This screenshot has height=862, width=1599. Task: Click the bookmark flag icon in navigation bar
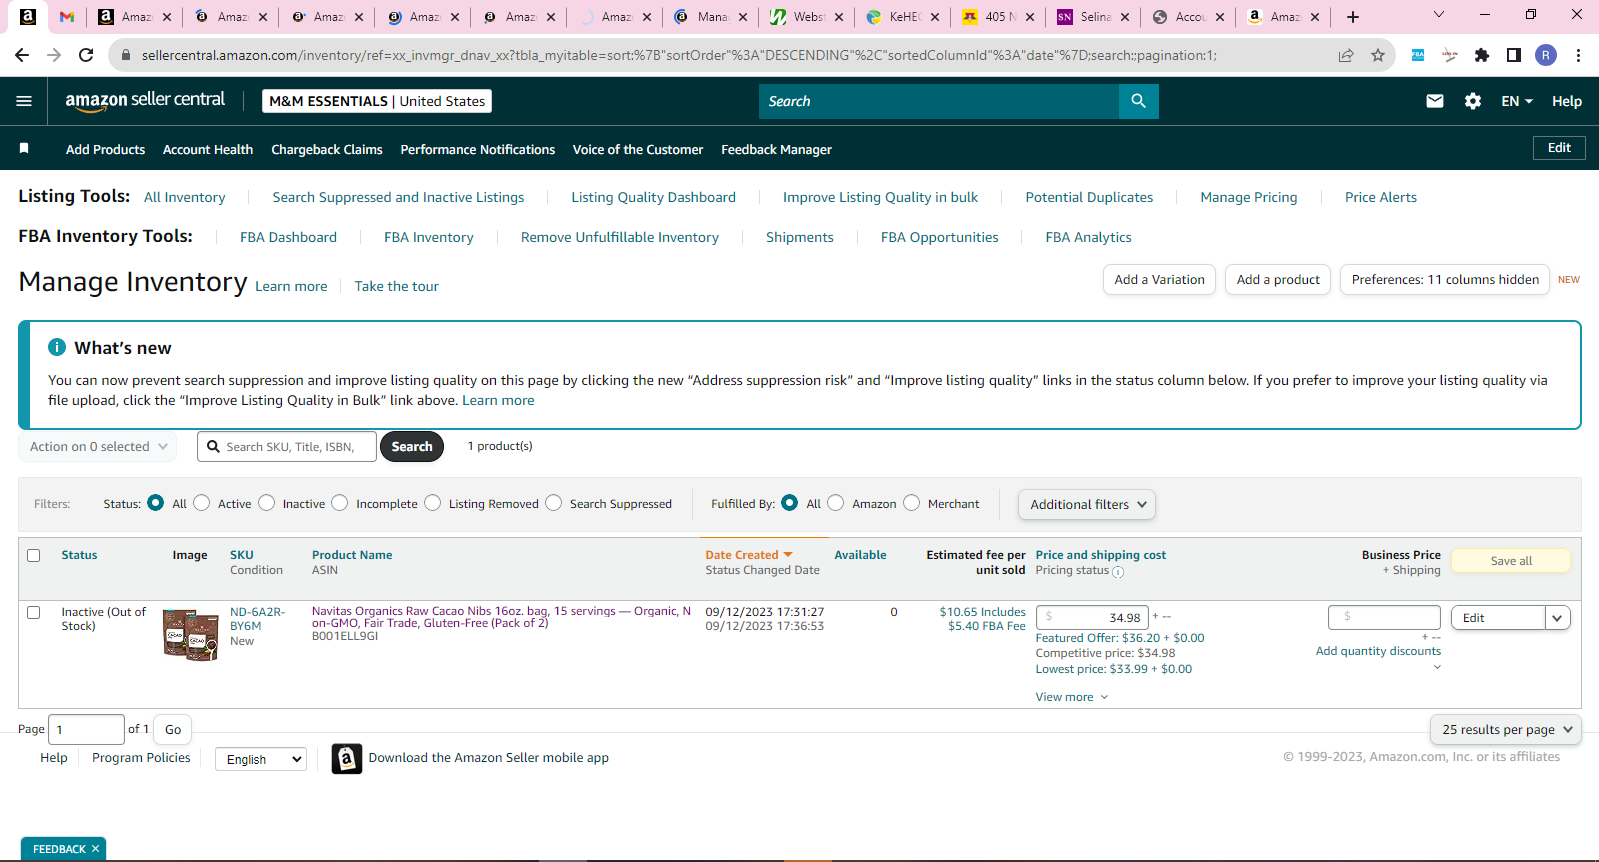24,149
